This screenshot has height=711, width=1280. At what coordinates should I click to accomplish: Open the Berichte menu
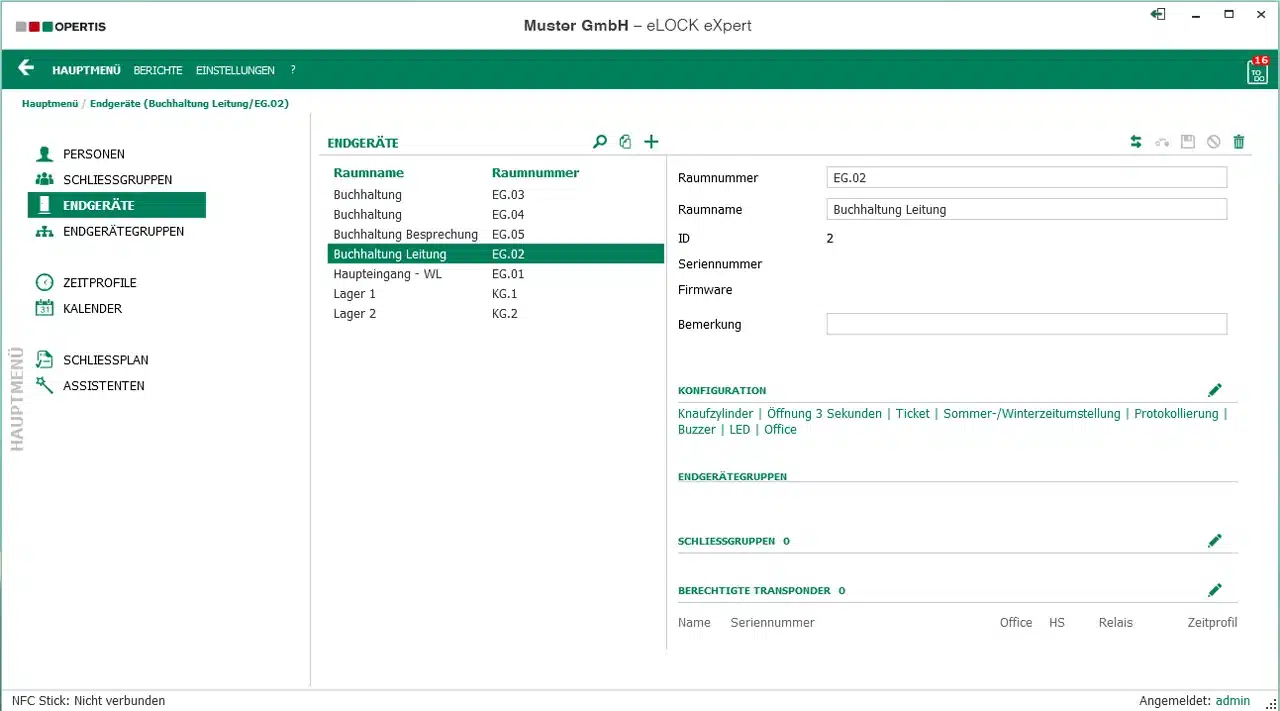coord(158,70)
